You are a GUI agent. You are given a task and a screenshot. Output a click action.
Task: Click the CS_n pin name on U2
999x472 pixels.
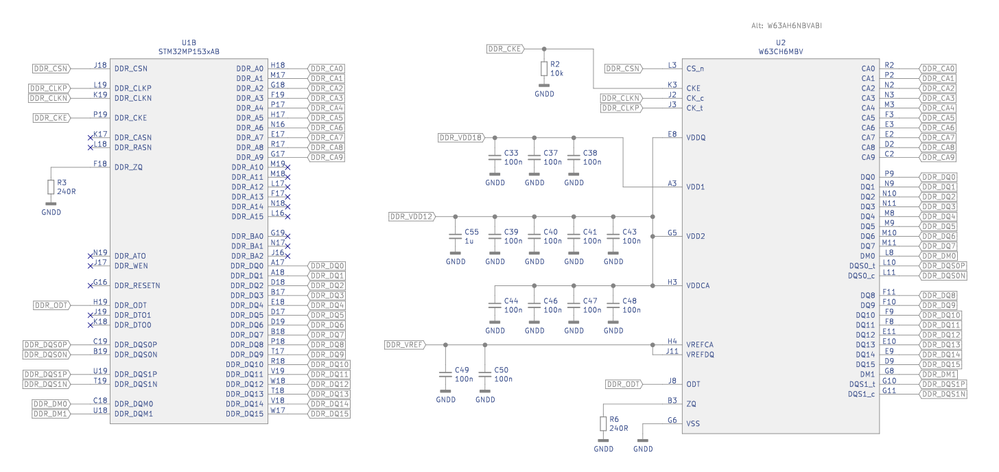coord(695,69)
